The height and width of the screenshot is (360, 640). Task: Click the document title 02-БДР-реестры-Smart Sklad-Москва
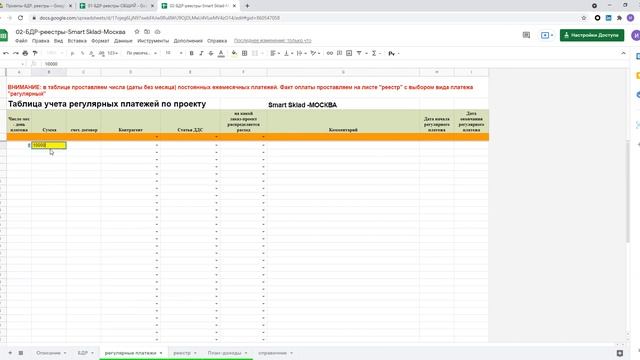[x=71, y=32]
